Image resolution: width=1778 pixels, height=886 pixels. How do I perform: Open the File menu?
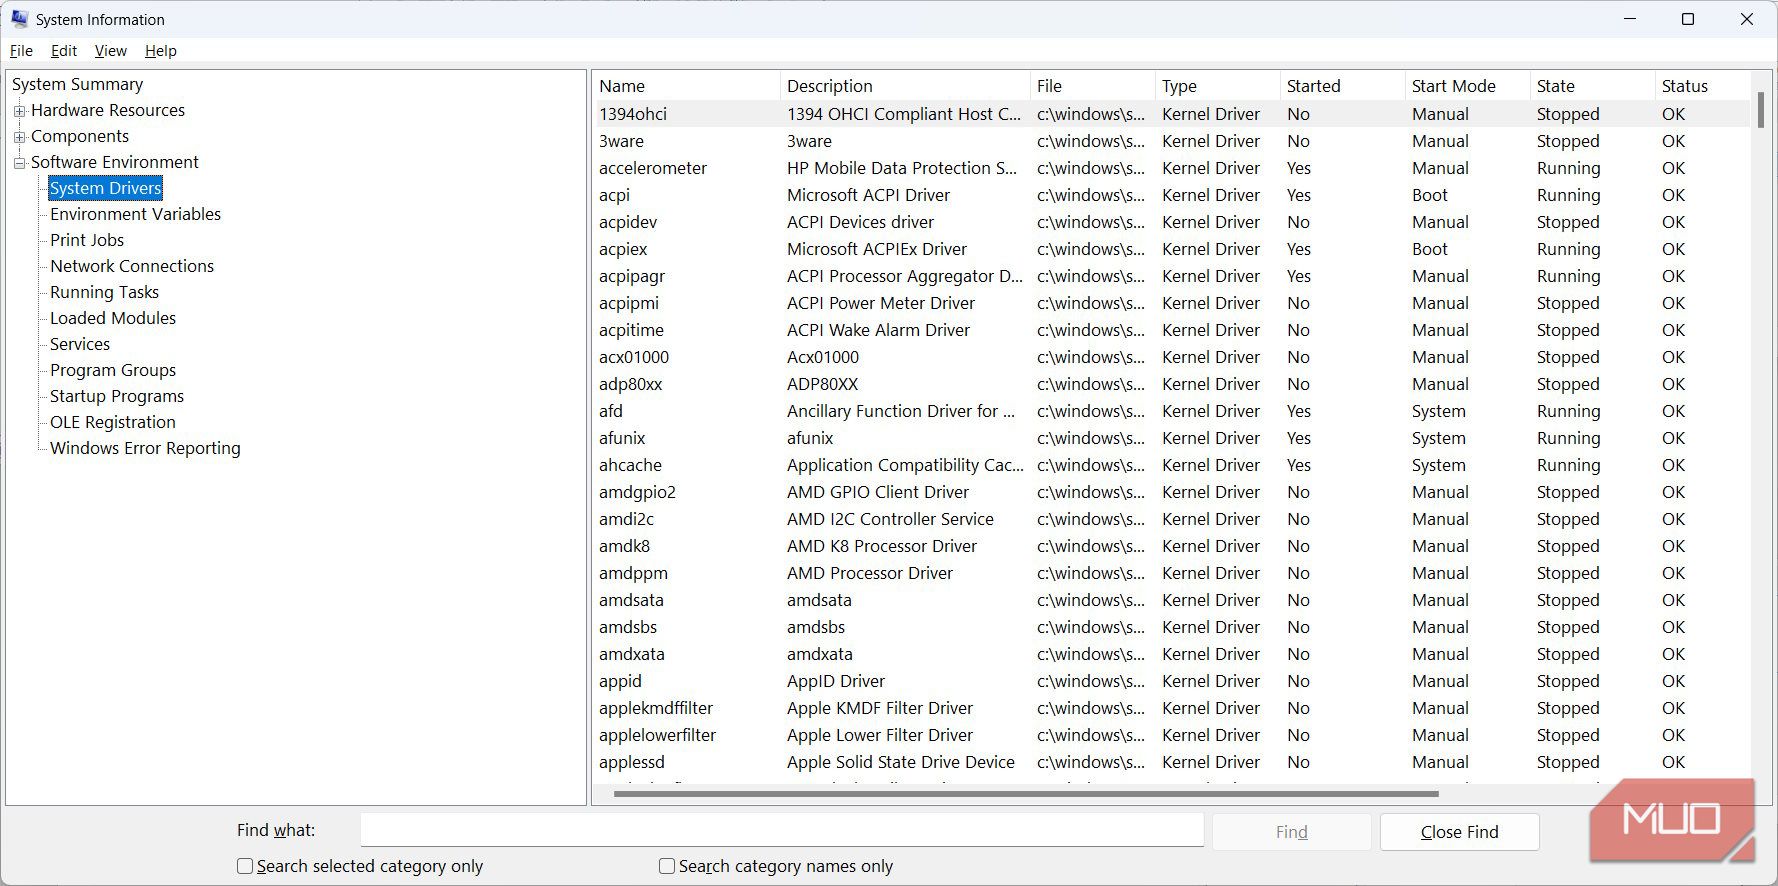coord(21,51)
